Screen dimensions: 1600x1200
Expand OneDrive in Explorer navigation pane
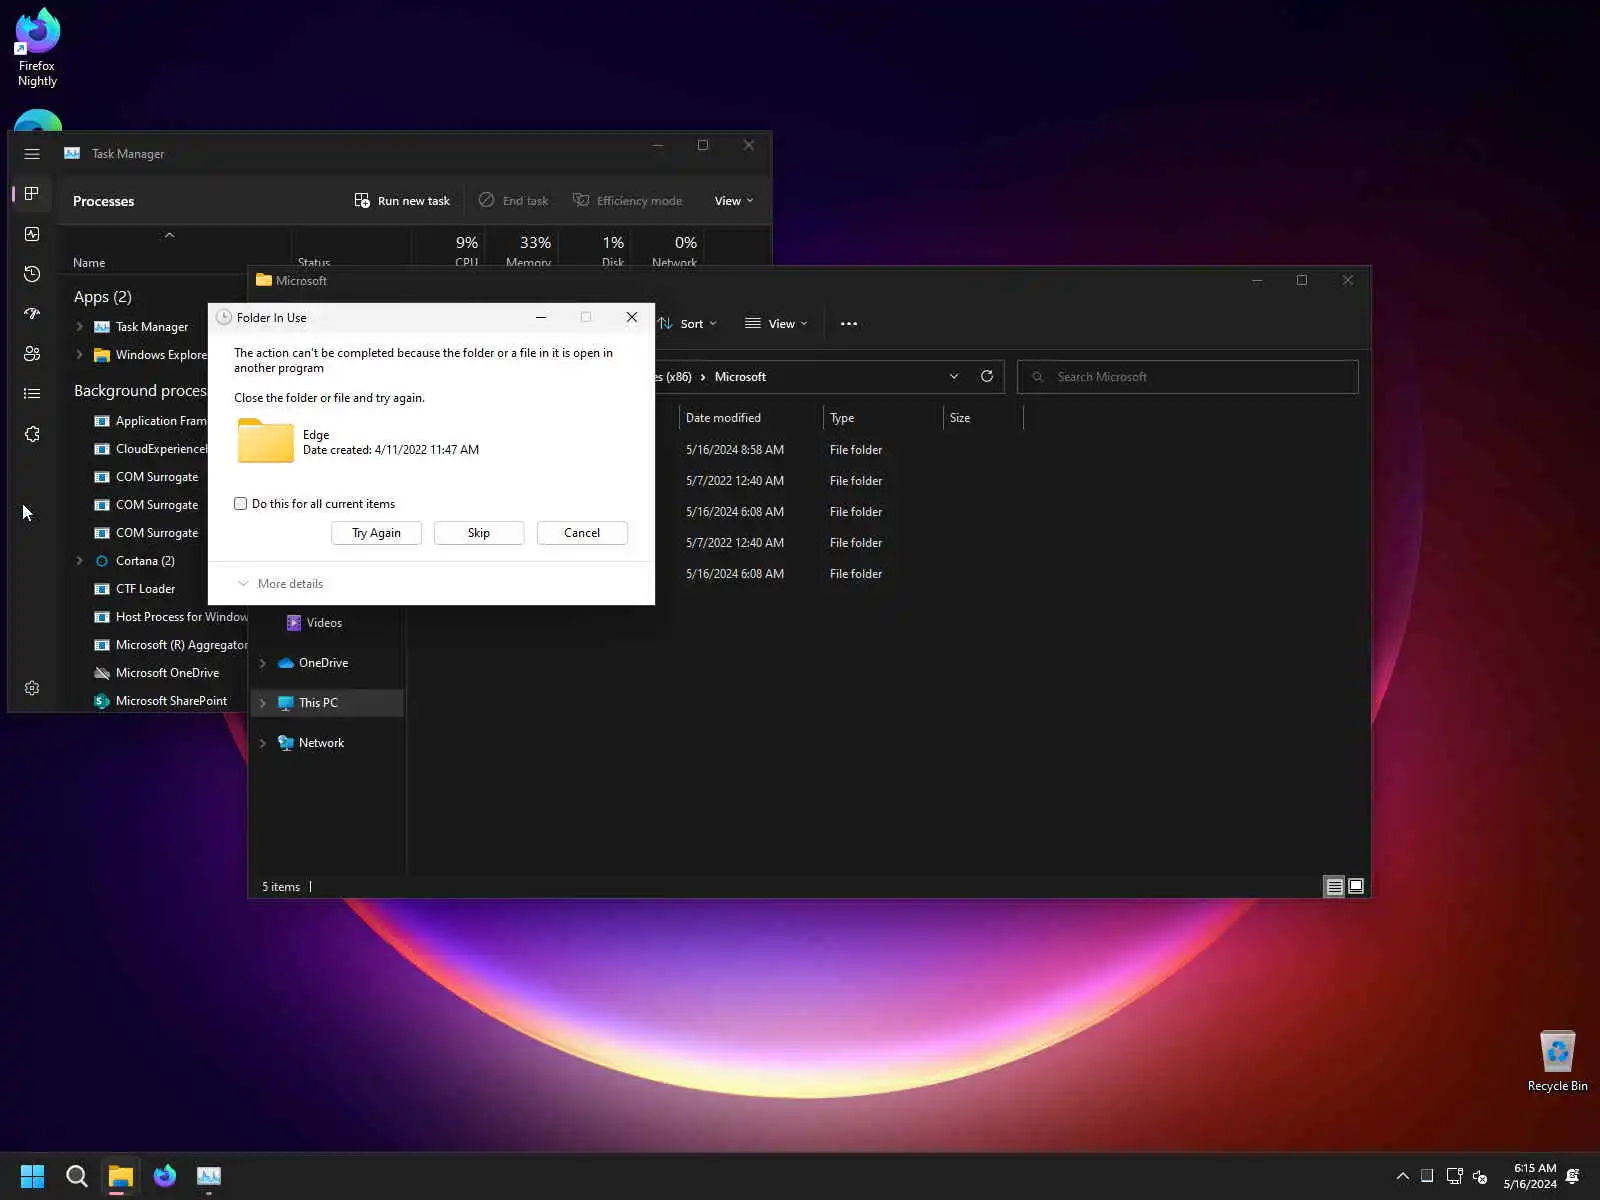click(x=262, y=663)
